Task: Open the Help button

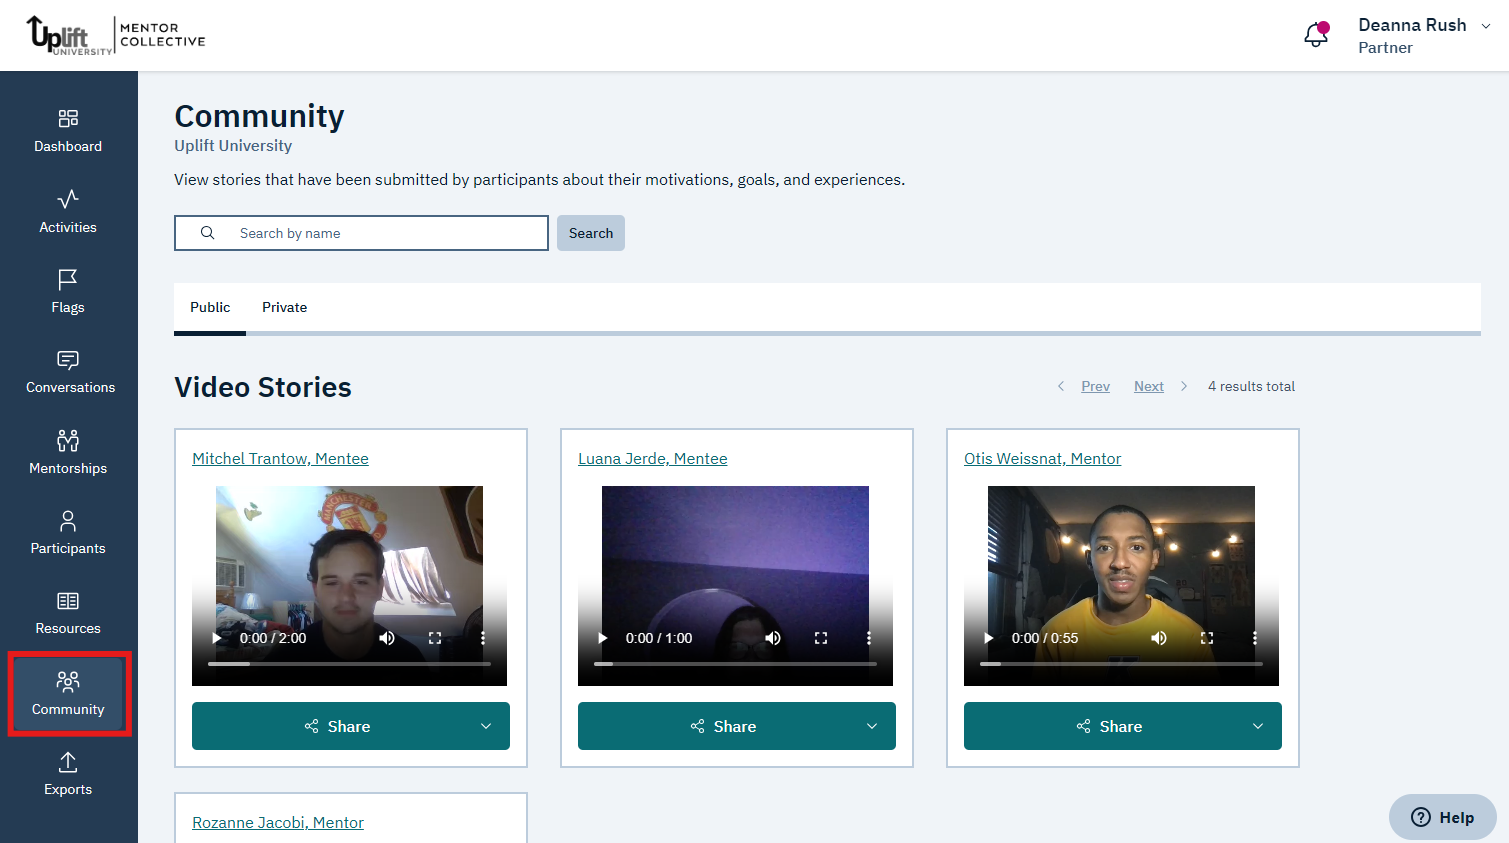Action: (1443, 817)
